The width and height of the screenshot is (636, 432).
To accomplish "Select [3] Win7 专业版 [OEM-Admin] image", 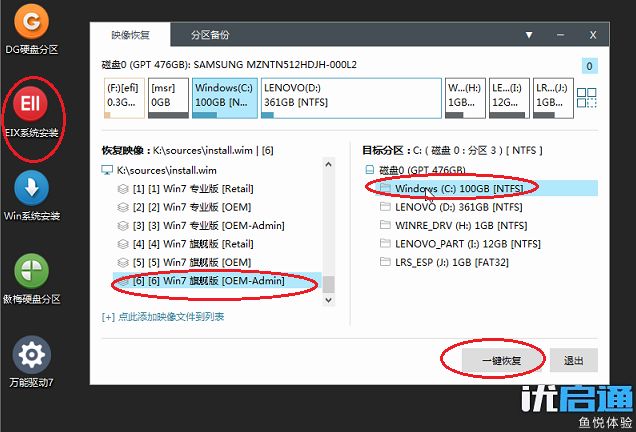I will point(208,226).
